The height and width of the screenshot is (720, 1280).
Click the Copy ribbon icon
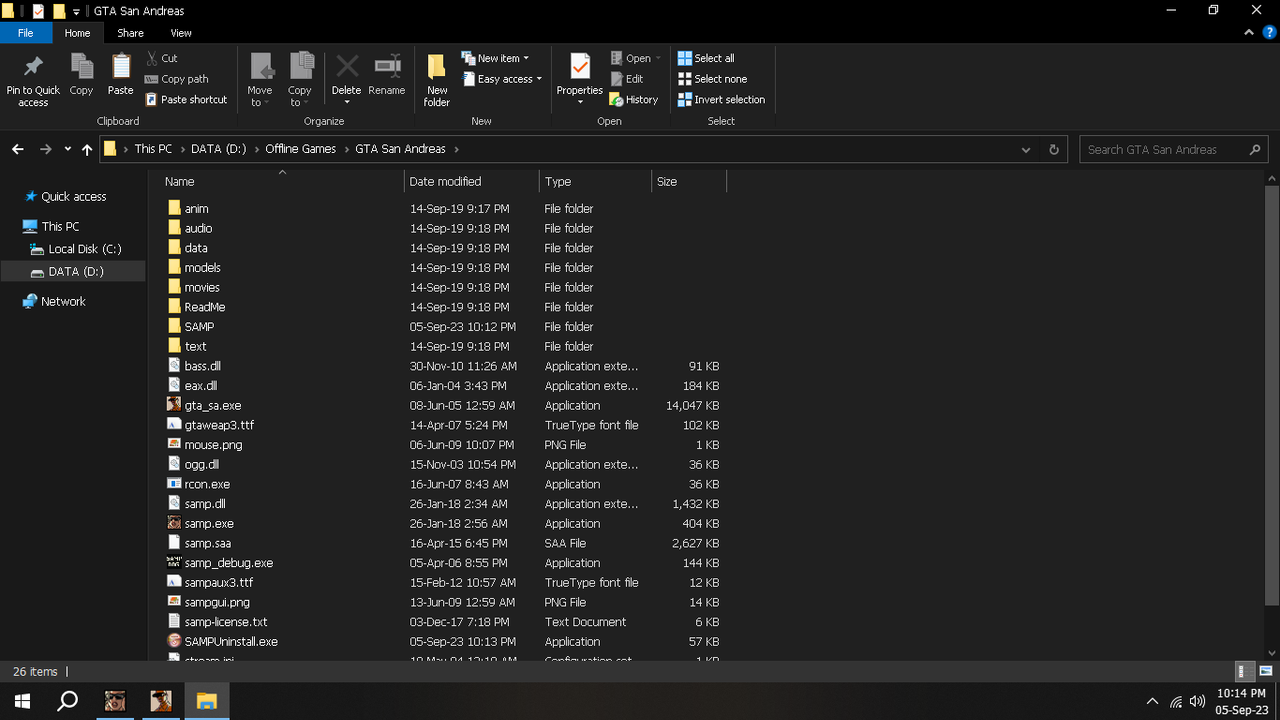click(x=81, y=67)
